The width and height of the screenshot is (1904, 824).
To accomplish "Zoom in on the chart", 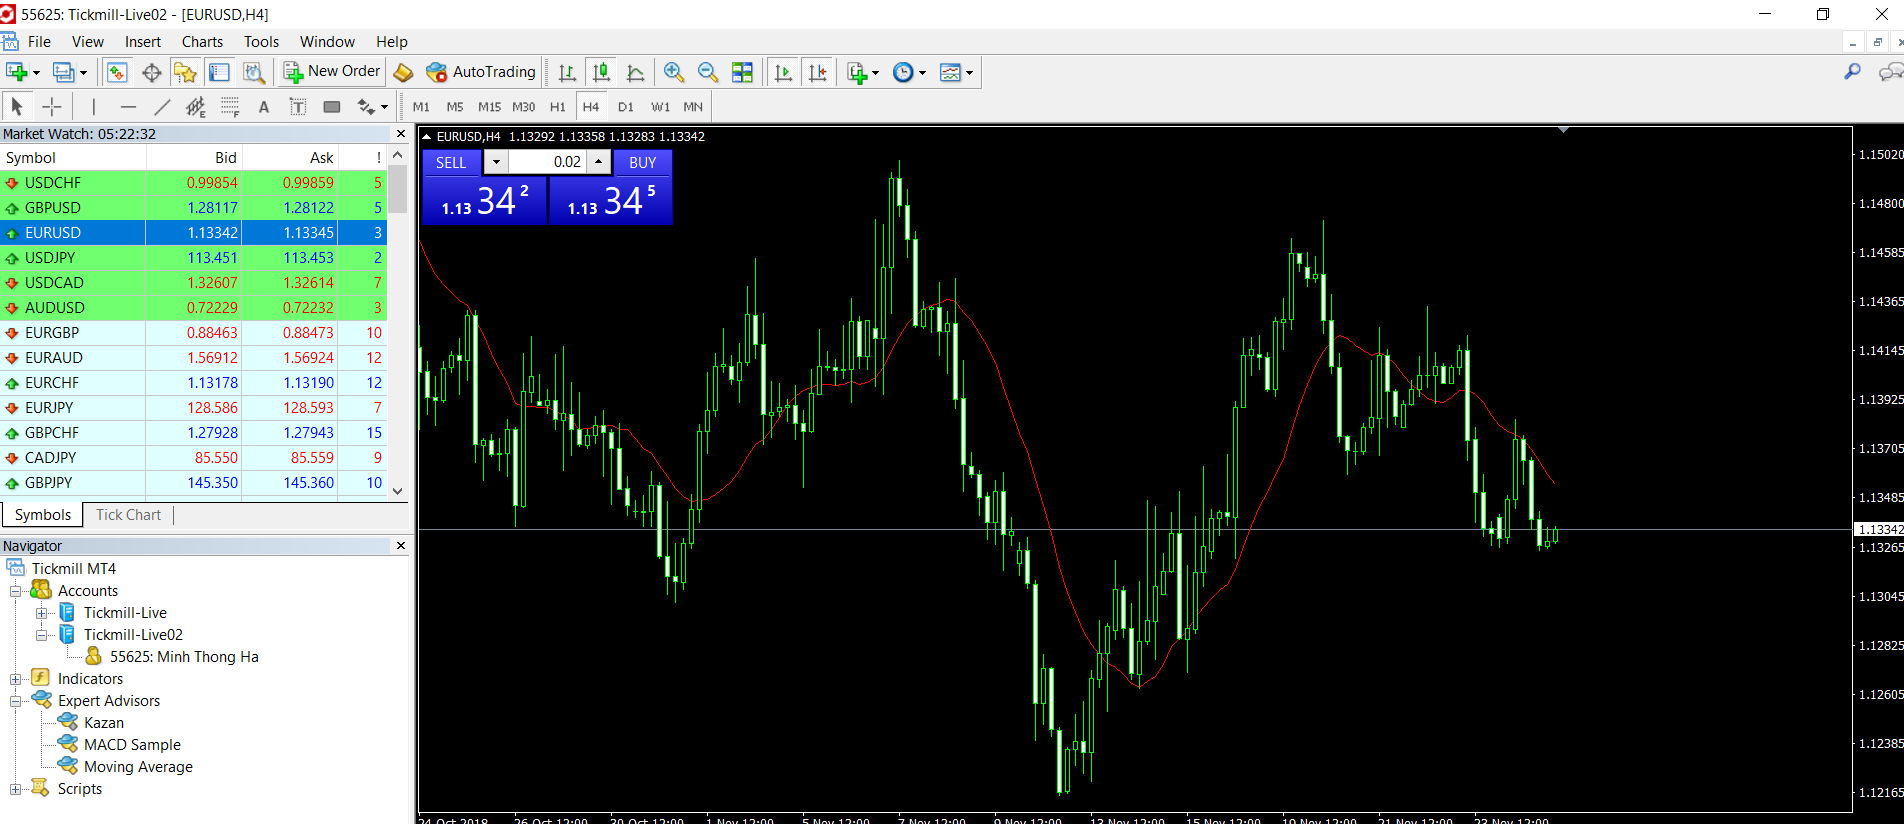I will [x=674, y=72].
